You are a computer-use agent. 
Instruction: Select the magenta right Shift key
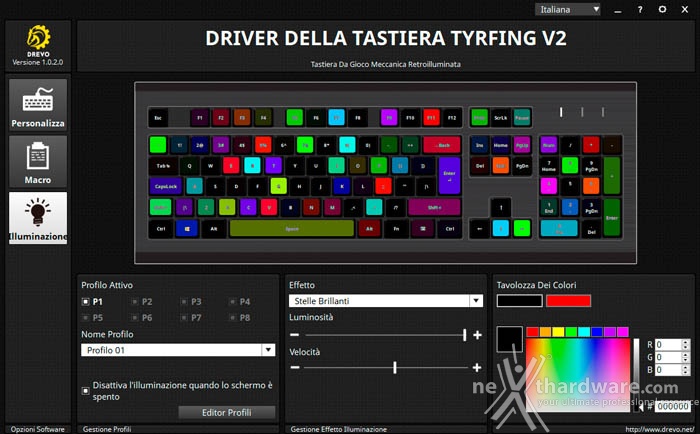(x=434, y=208)
